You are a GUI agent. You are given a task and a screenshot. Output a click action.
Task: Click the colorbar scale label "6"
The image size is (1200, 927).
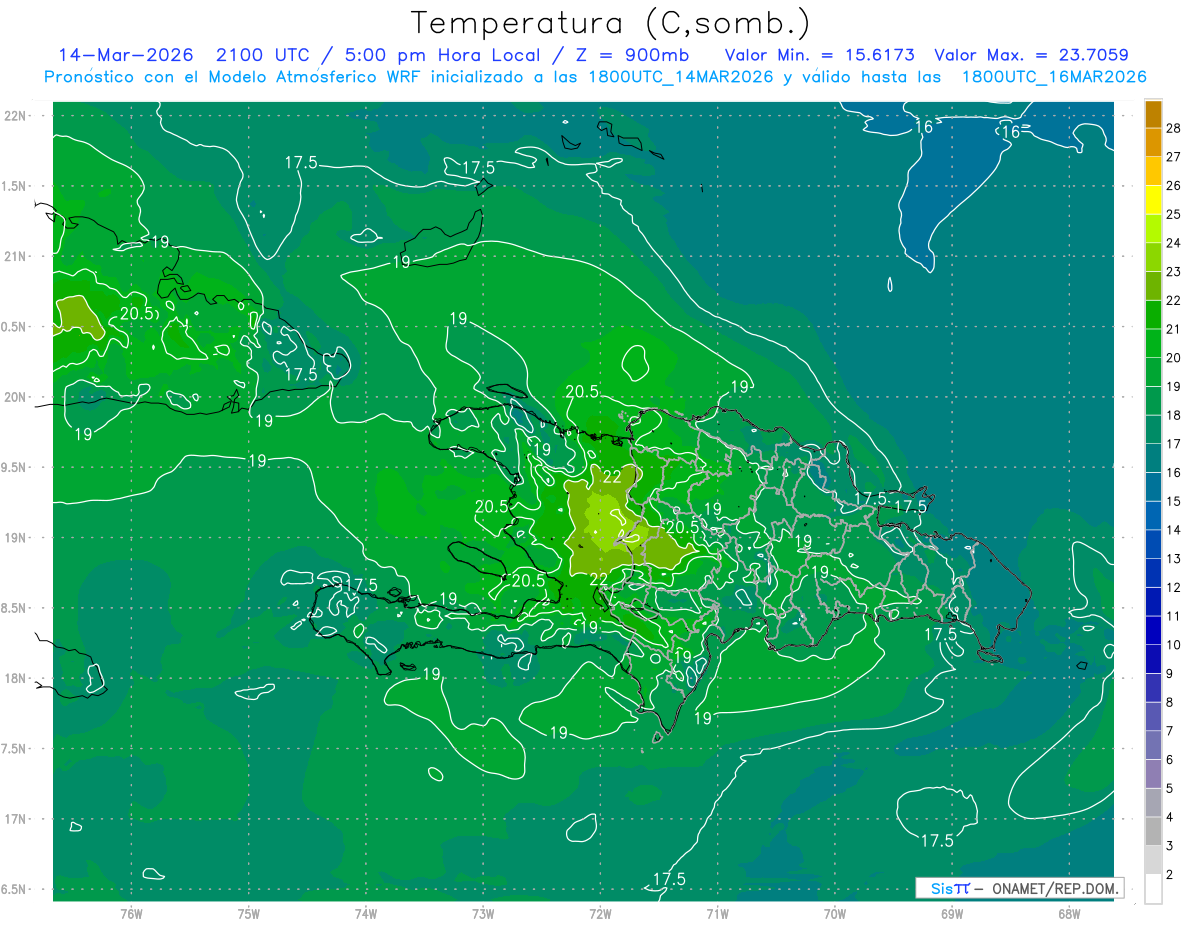point(1170,760)
